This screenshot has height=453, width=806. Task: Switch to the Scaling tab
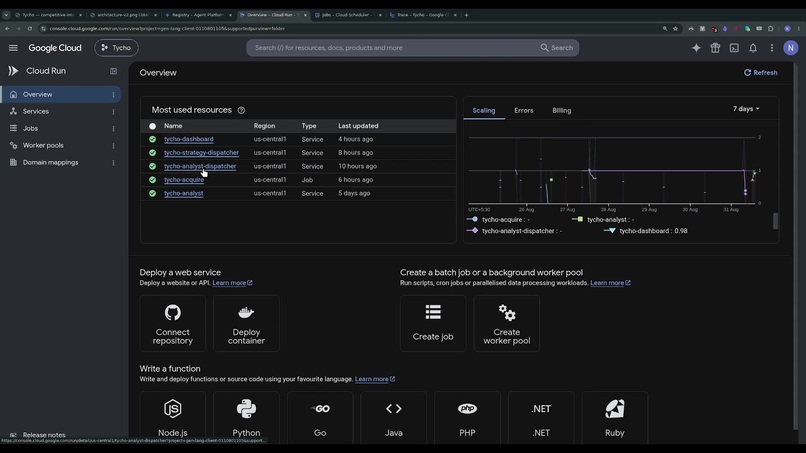click(x=484, y=111)
